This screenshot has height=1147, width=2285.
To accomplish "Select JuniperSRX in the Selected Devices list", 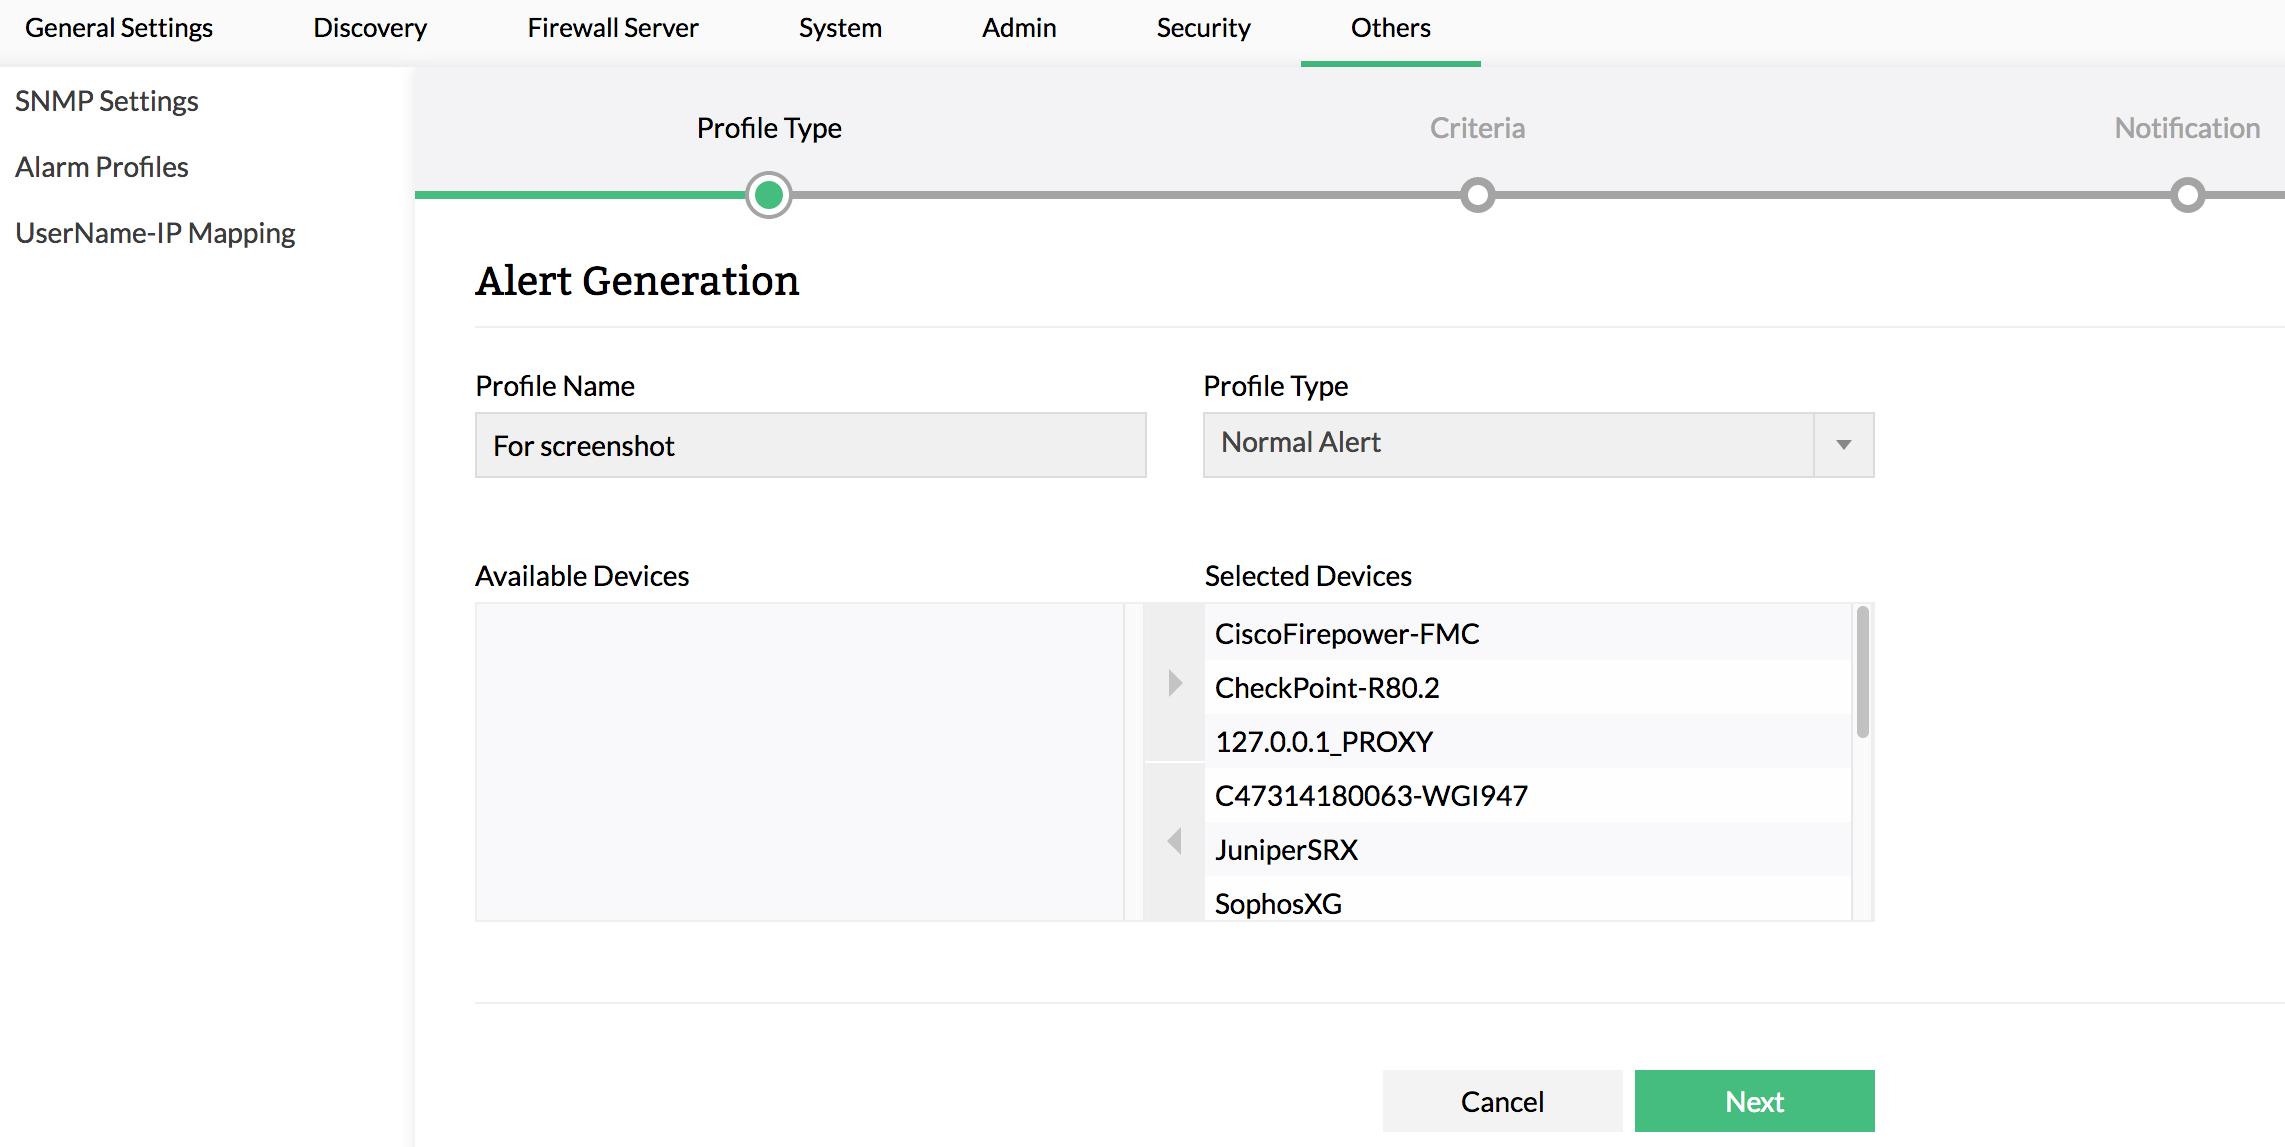I will click(x=1286, y=850).
